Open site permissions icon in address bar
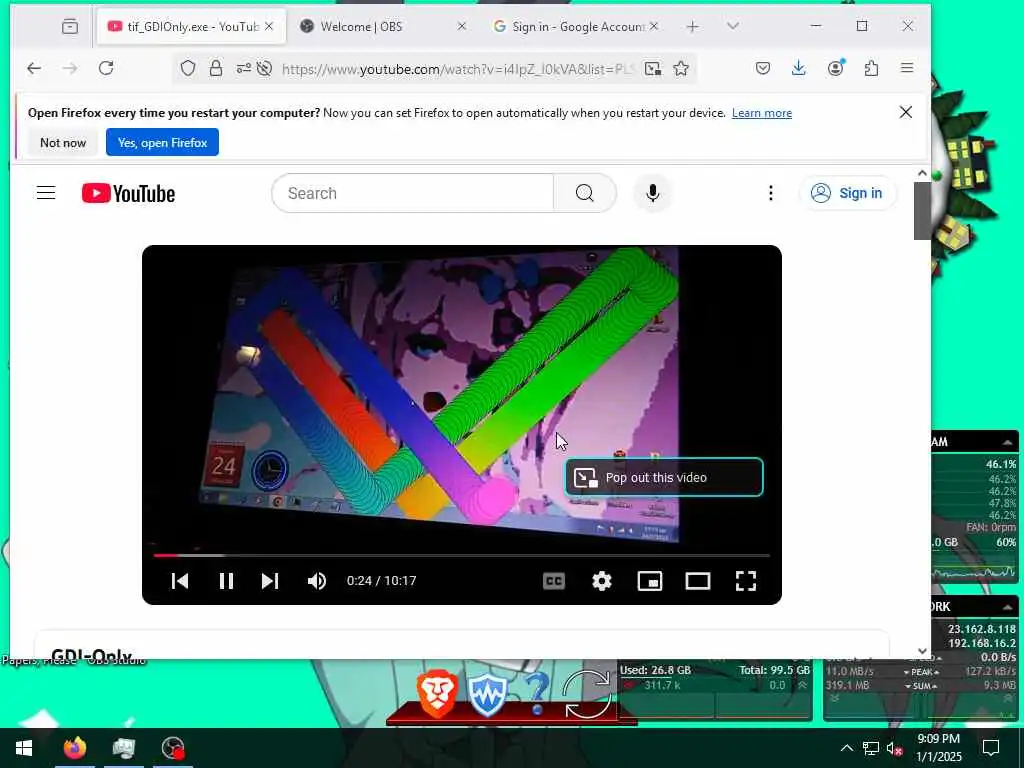This screenshot has height=768, width=1024. click(244, 68)
